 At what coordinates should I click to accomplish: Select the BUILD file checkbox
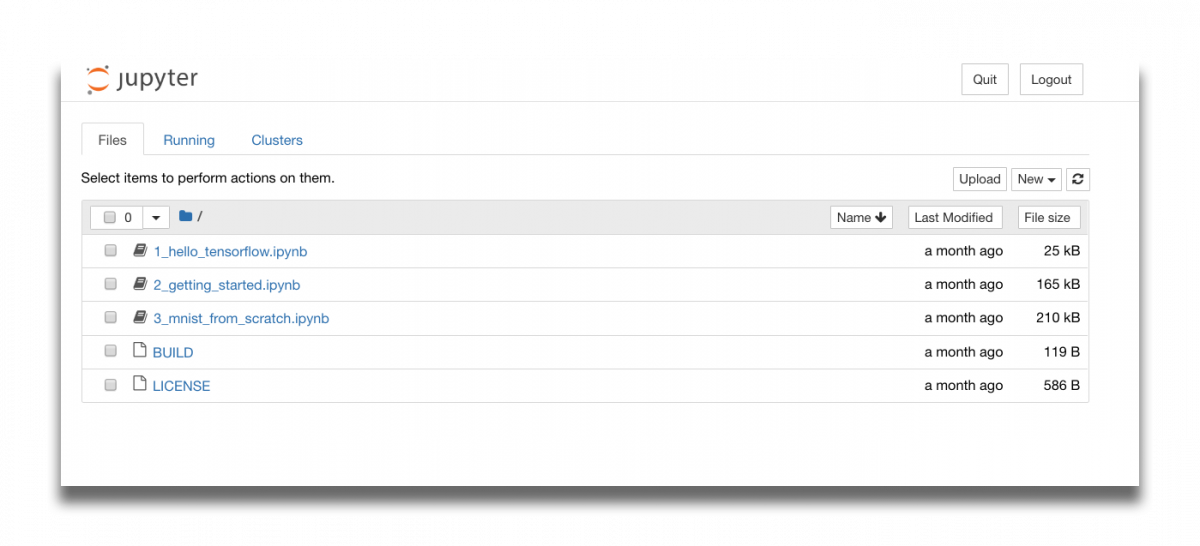(111, 352)
